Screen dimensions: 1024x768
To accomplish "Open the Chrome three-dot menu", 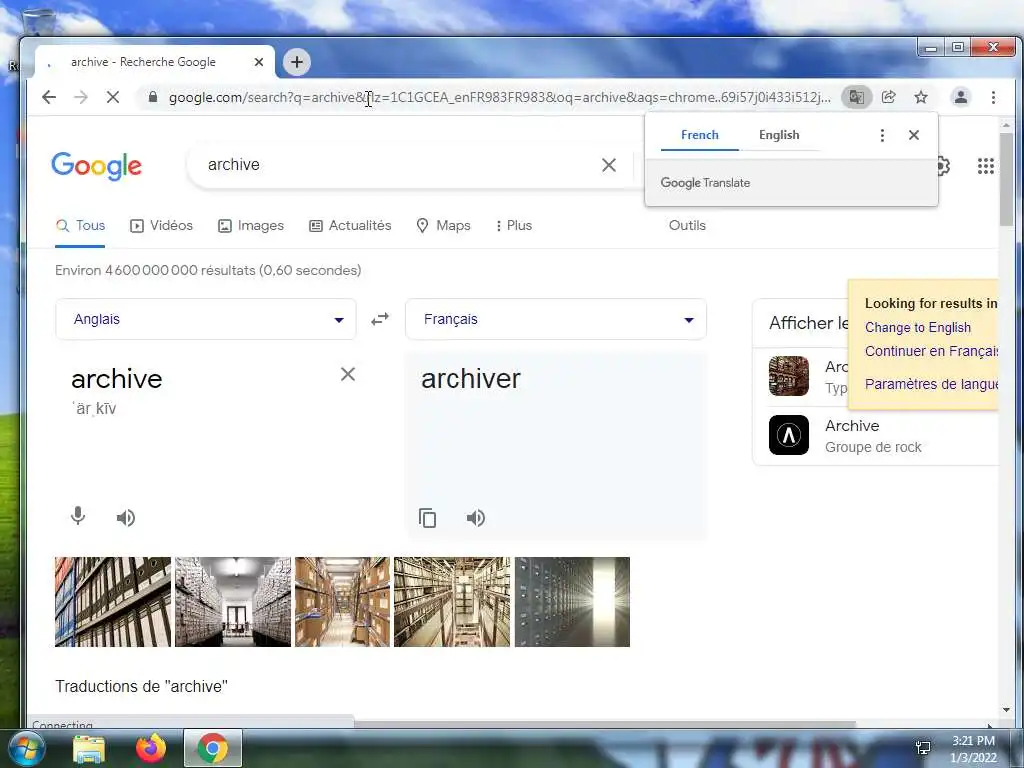I will click(x=993, y=97).
